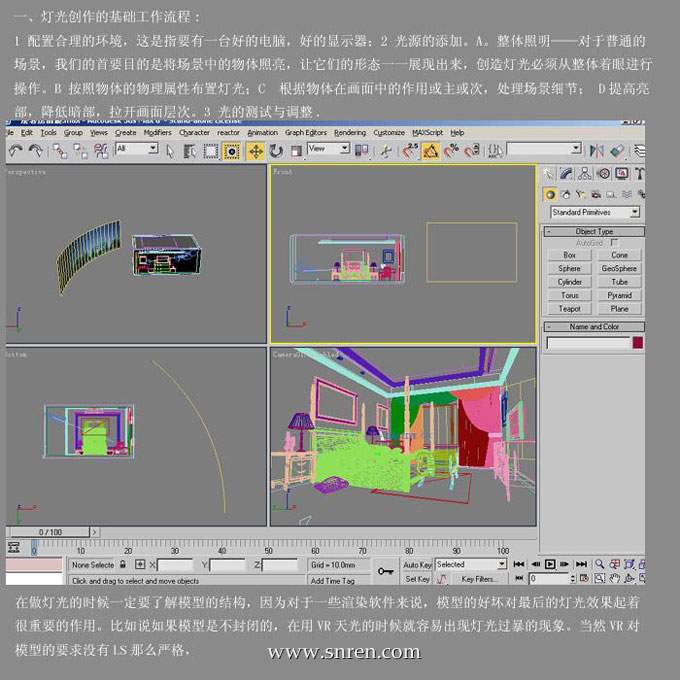Activate the Select and Uniform Scale tool
The height and width of the screenshot is (680, 680).
[296, 151]
